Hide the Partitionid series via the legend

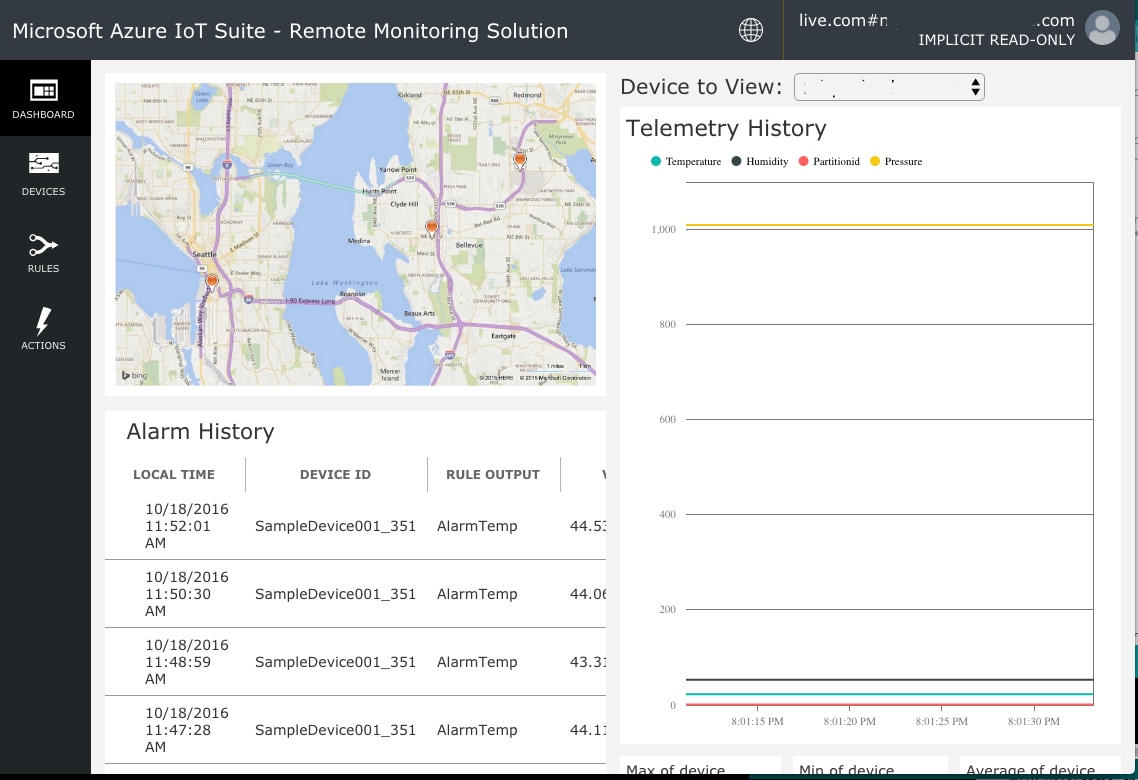(x=831, y=161)
